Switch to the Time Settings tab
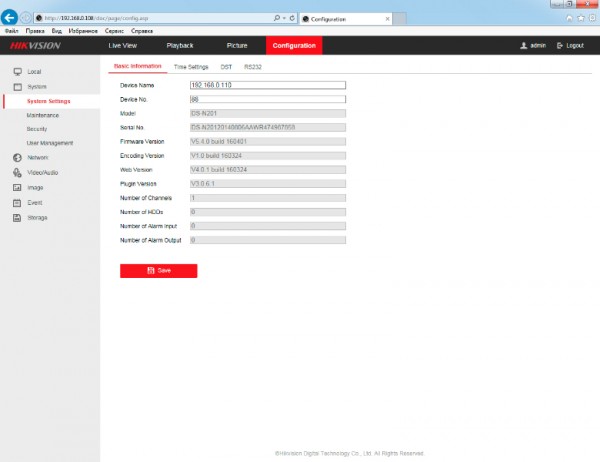This screenshot has width=600, height=462. pyautogui.click(x=191, y=67)
